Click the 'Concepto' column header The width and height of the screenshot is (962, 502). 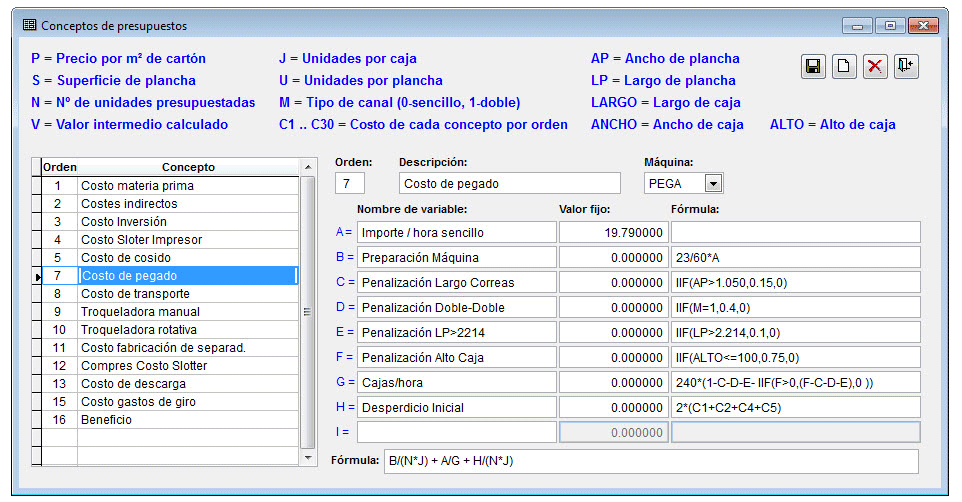(188, 167)
